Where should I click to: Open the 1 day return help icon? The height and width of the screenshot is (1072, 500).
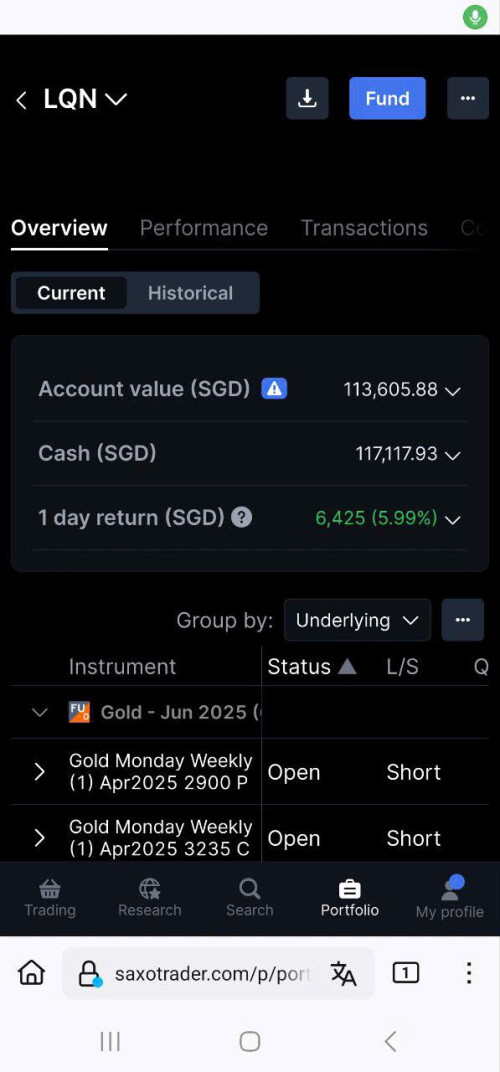click(x=241, y=518)
